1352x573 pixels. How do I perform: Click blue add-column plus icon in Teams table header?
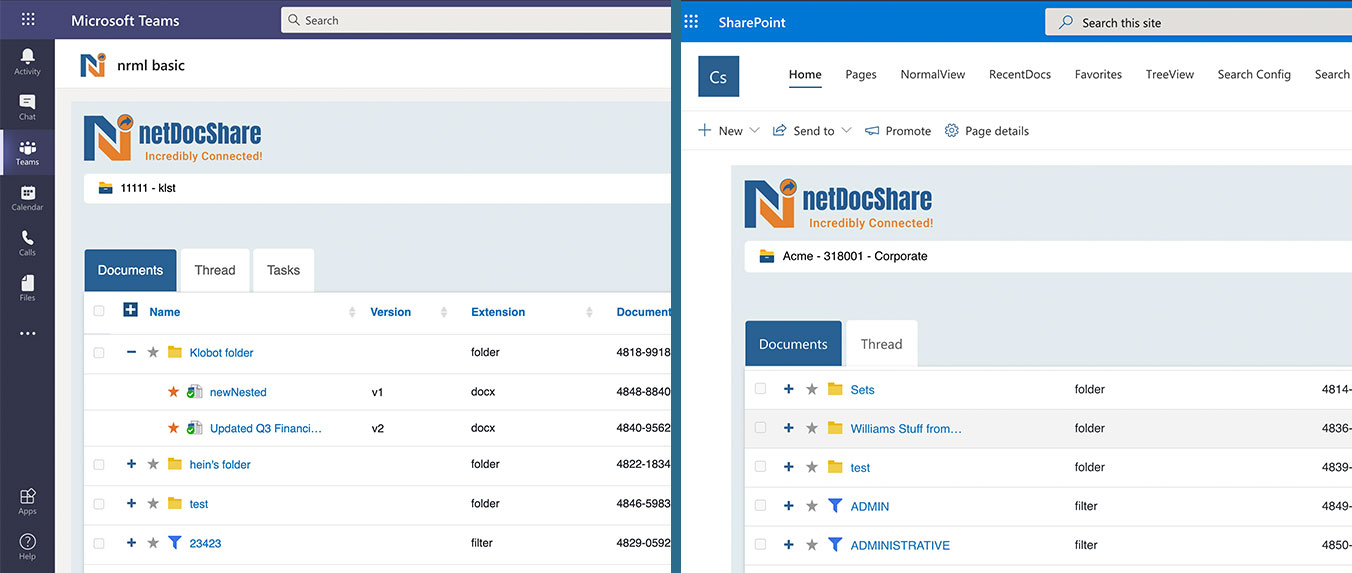click(130, 310)
